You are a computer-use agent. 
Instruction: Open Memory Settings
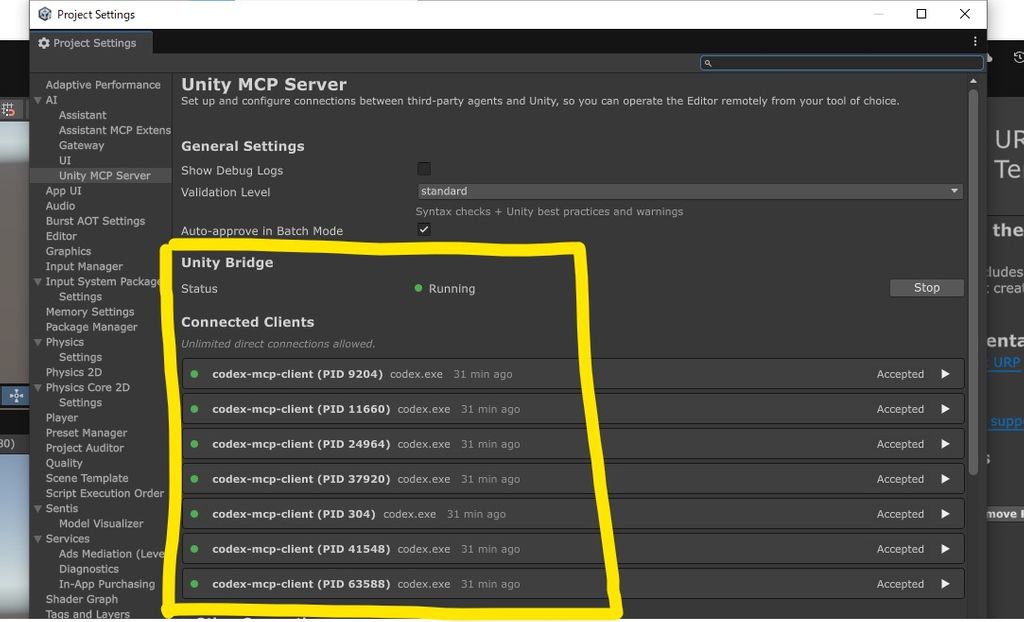coord(89,312)
